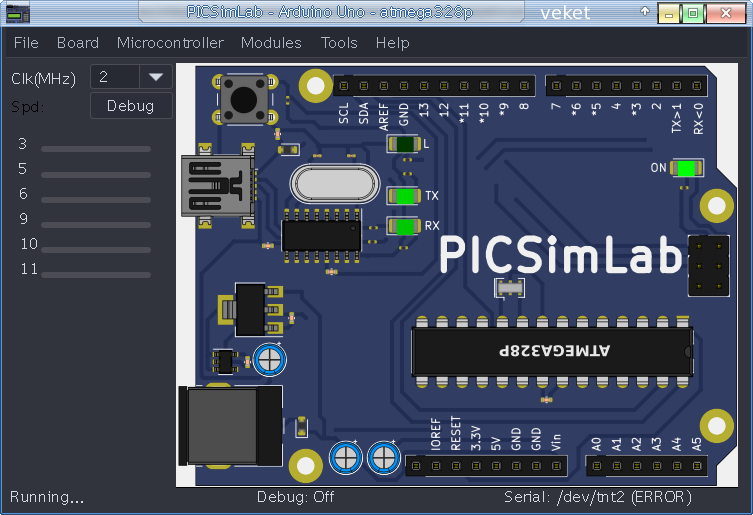753x515 pixels.
Task: Click the PICSimLab window title bar icon
Action: coord(17,12)
